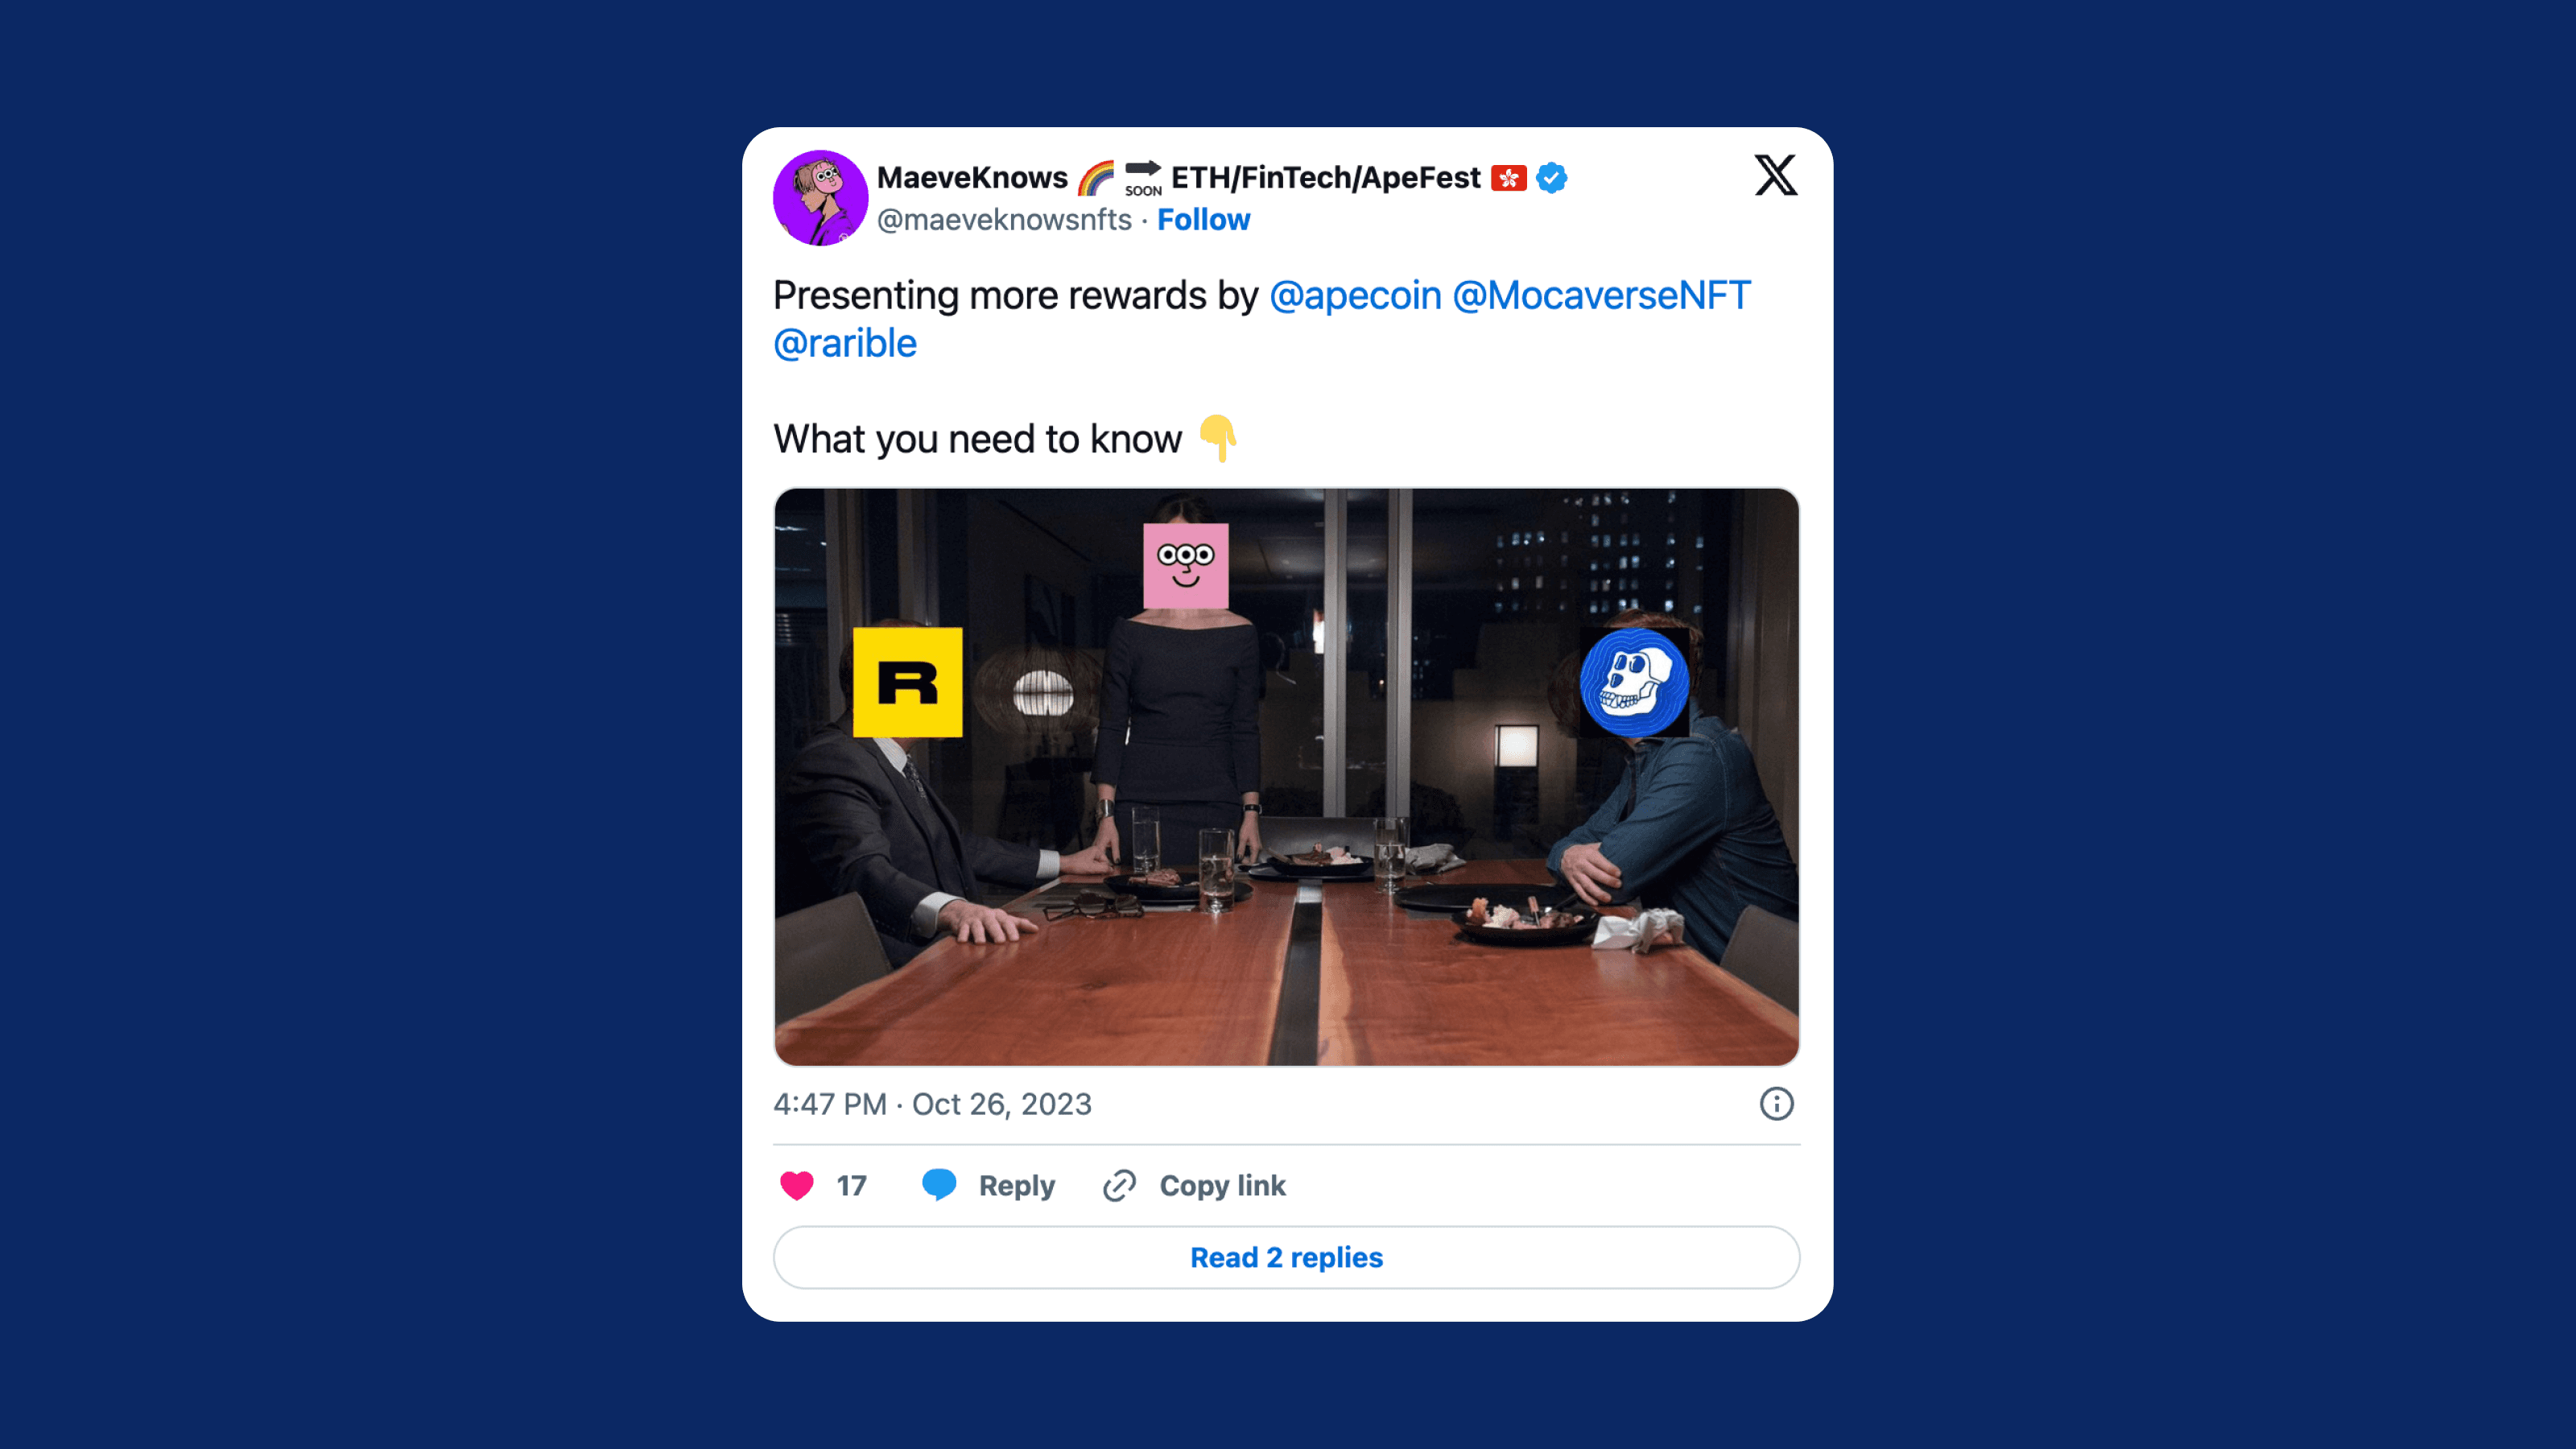Click the Read 2 replies button
Screen dimensions: 2576x1449
[x=1286, y=1257]
